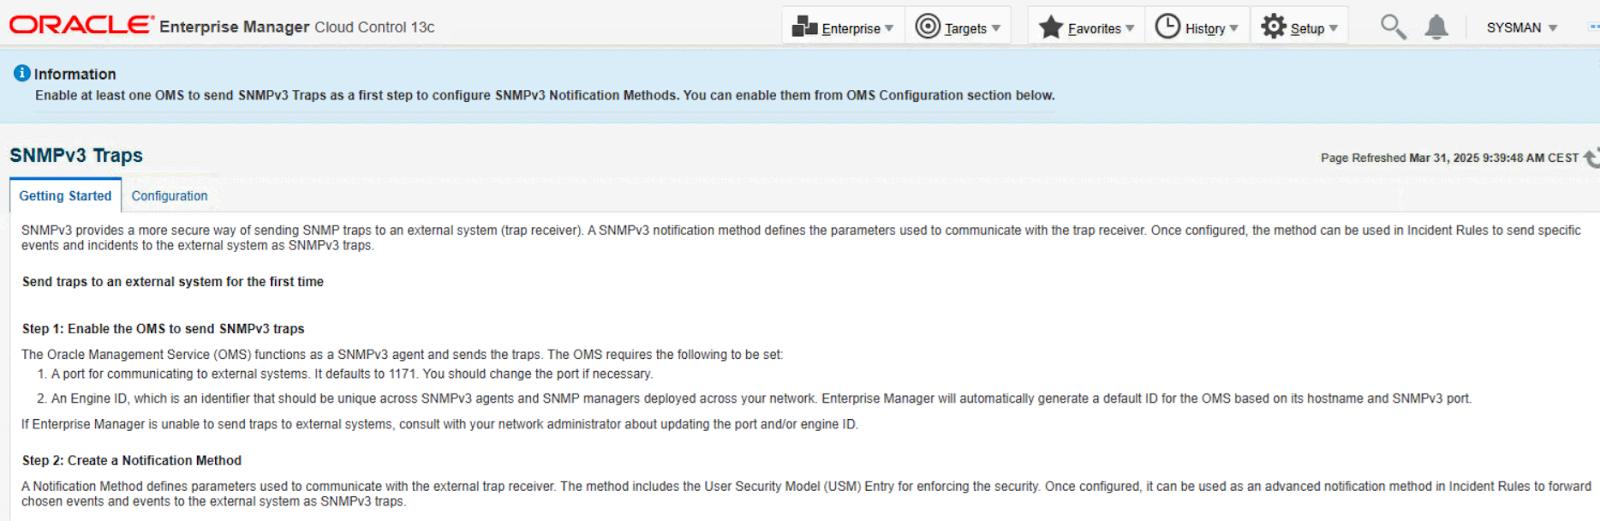This screenshot has width=1600, height=521.
Task: Click the SNMPv3 Traps page heading
Action: coord(76,155)
